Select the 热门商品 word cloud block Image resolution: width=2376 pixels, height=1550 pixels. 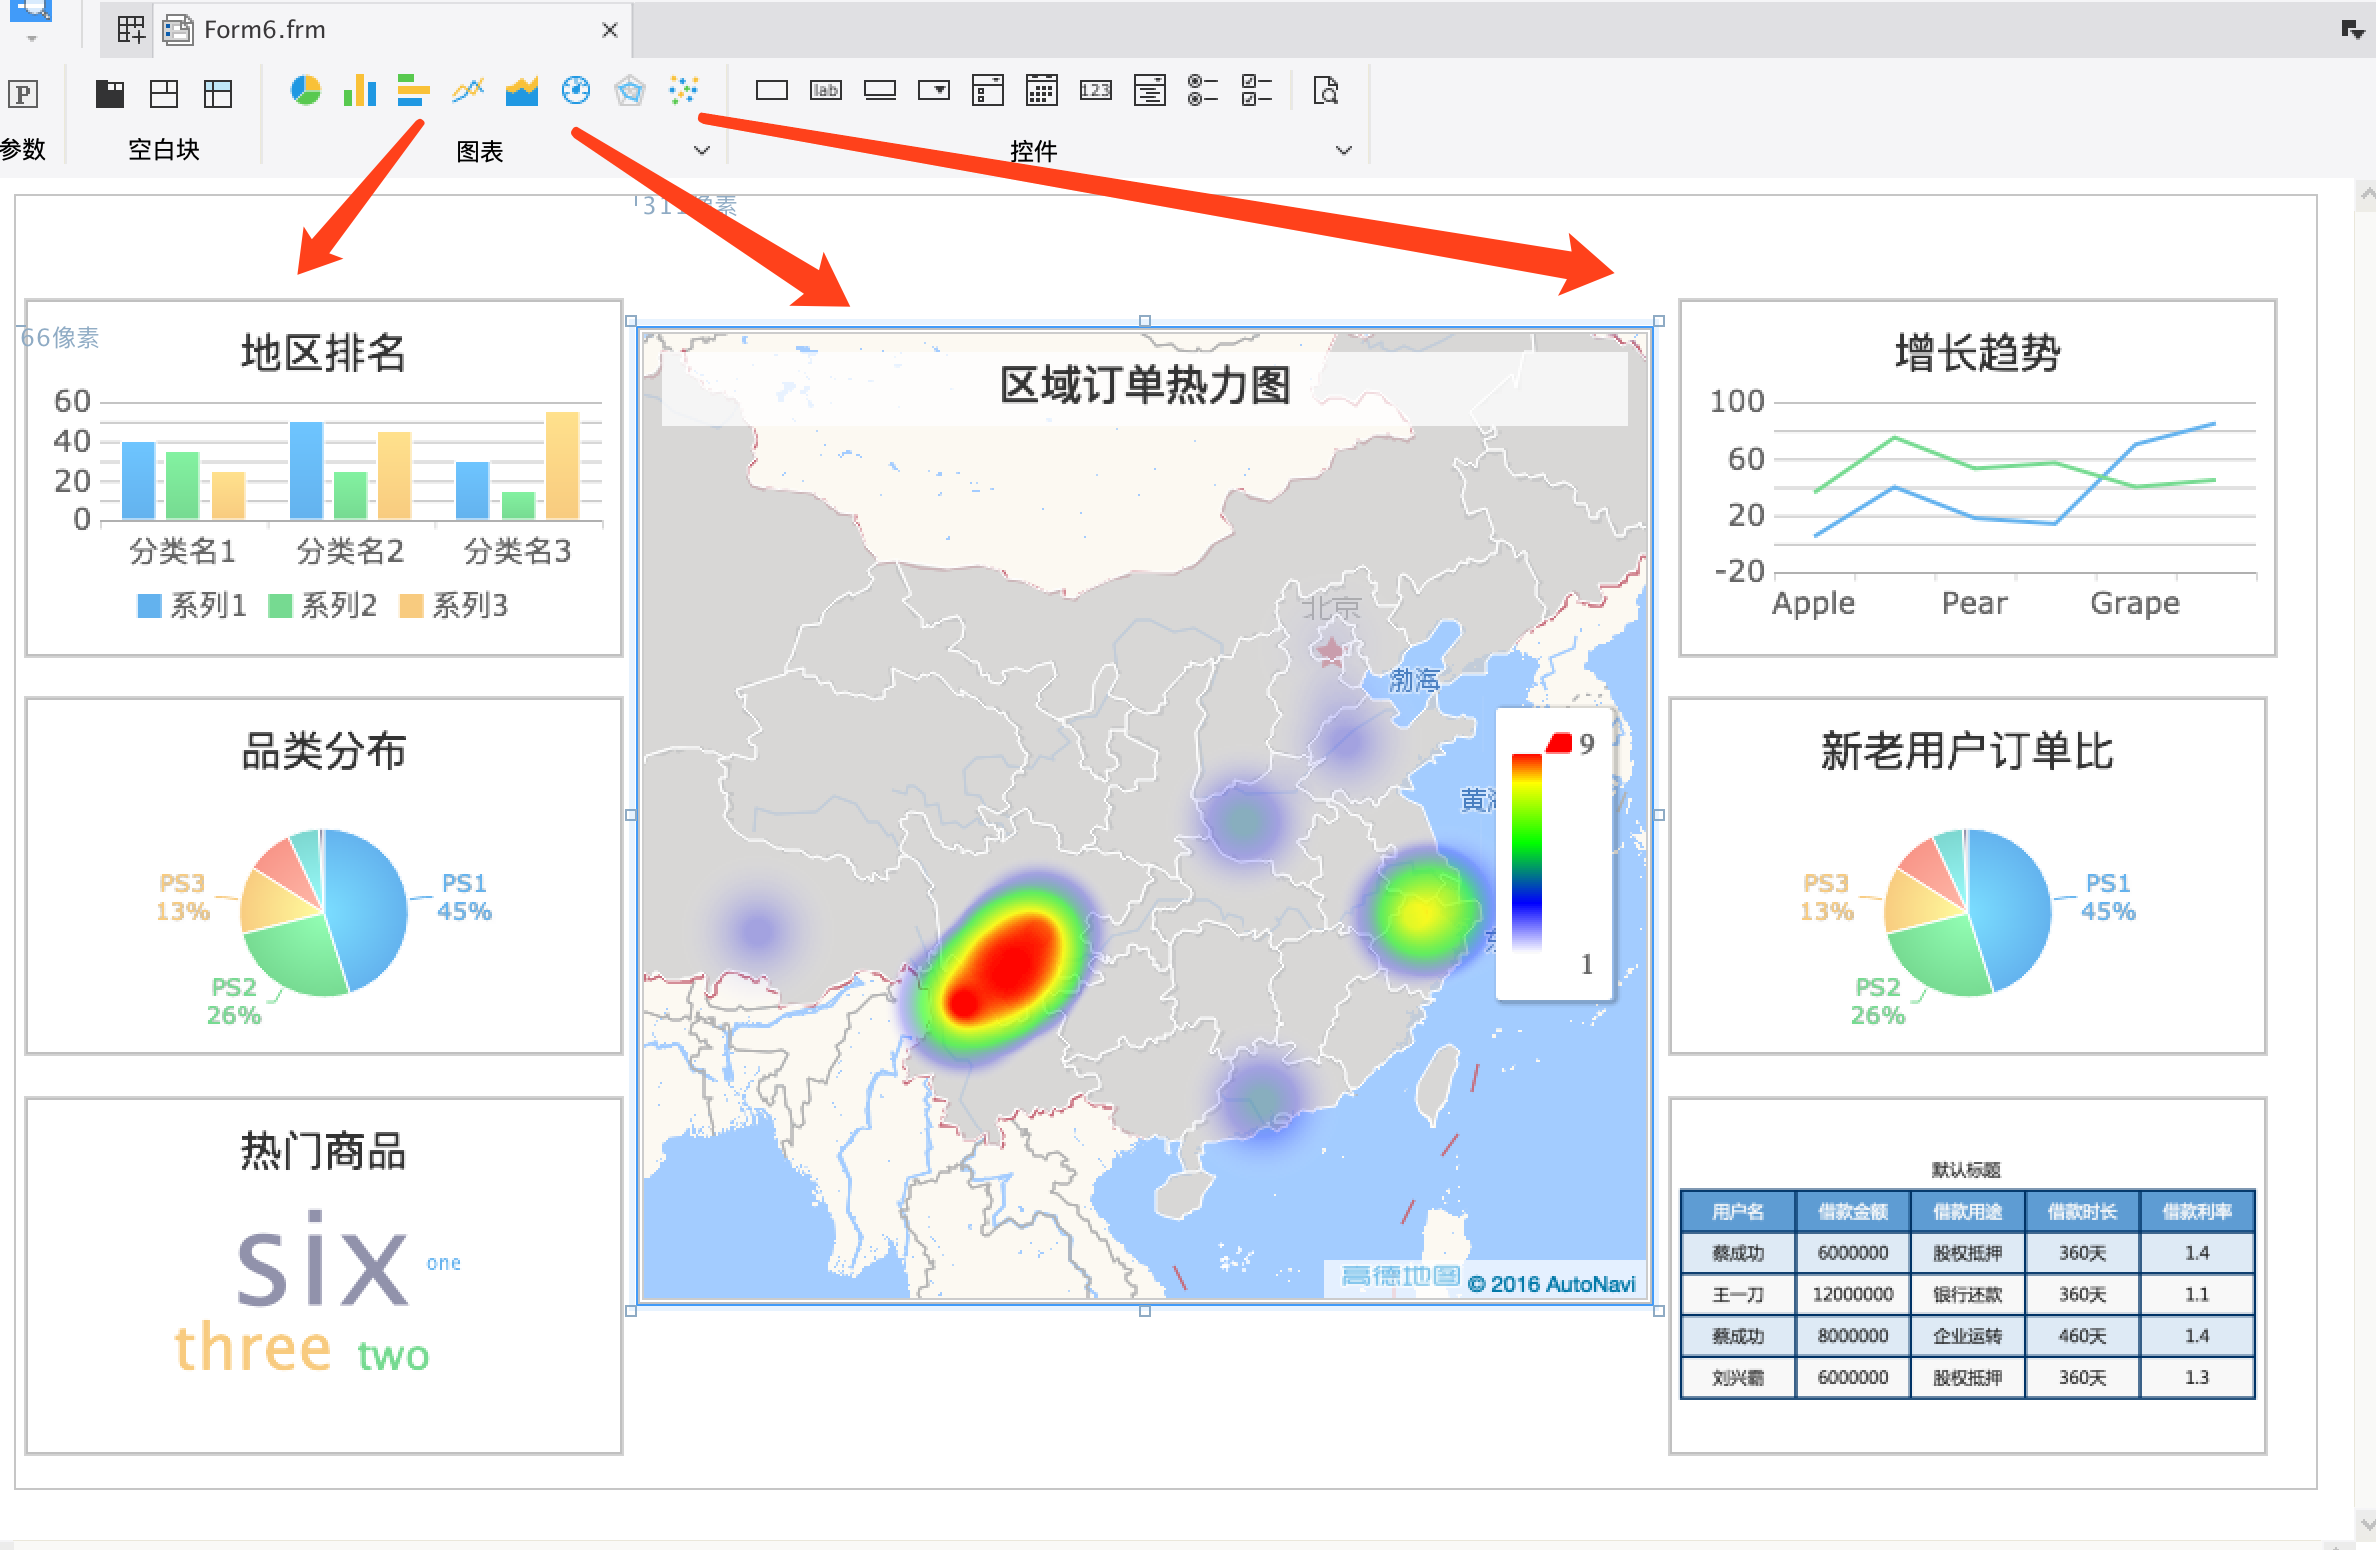point(323,1275)
